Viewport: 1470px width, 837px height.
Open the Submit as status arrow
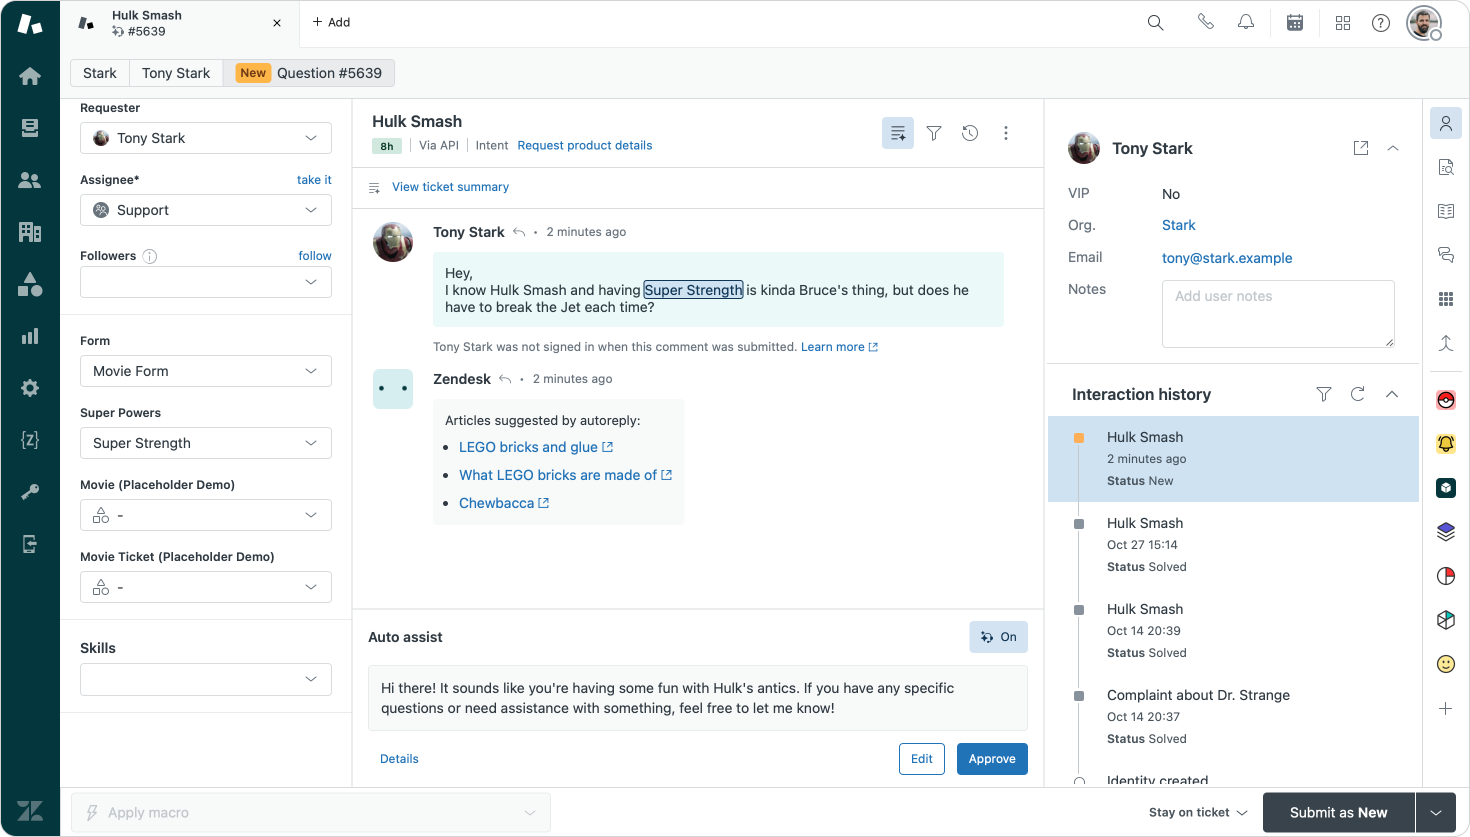pos(1436,813)
